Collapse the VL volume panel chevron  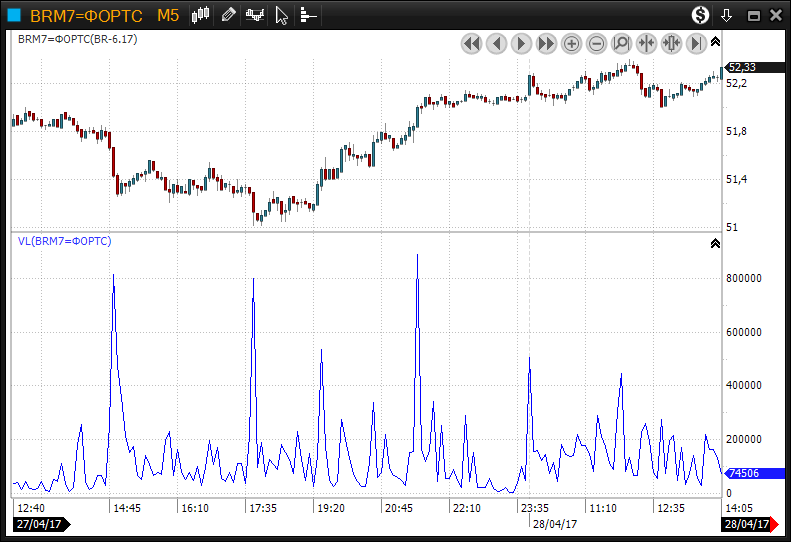(715, 243)
